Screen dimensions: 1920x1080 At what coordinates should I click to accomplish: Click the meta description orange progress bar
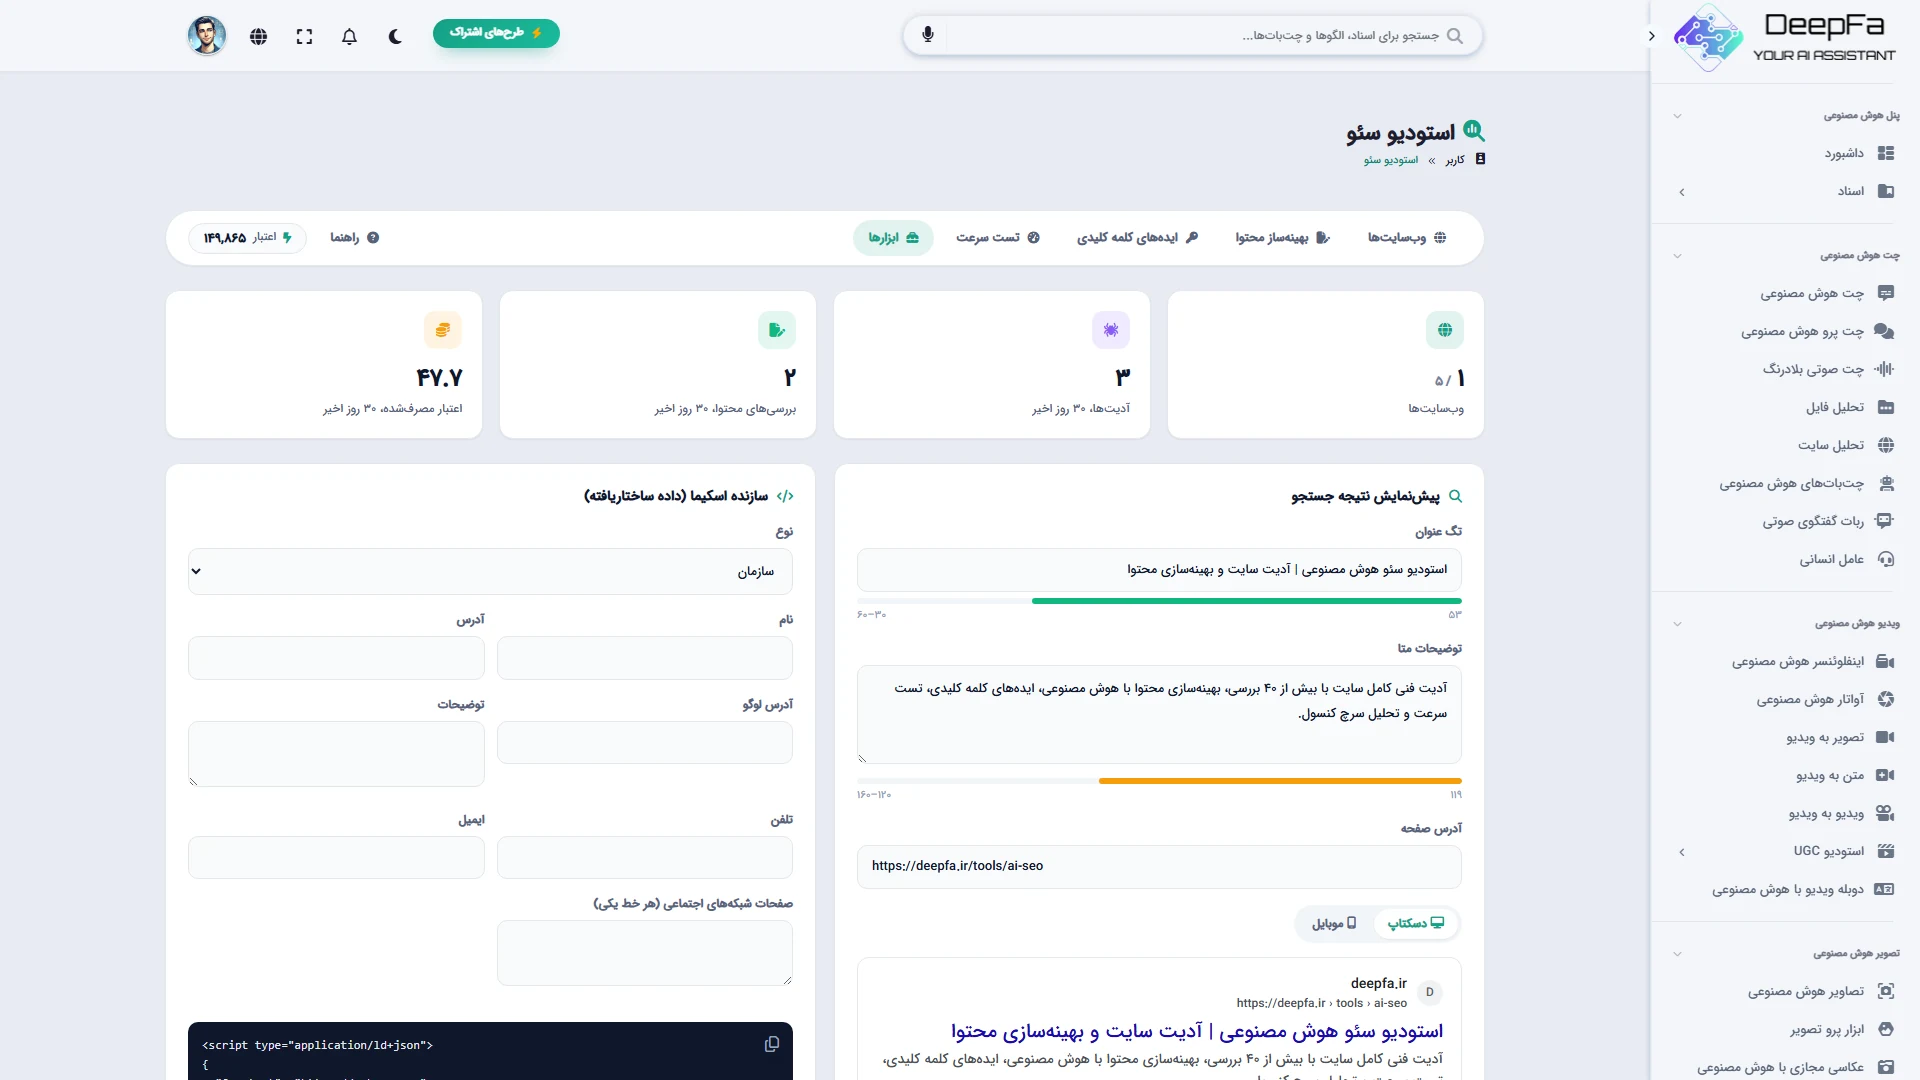[x=1280, y=781]
